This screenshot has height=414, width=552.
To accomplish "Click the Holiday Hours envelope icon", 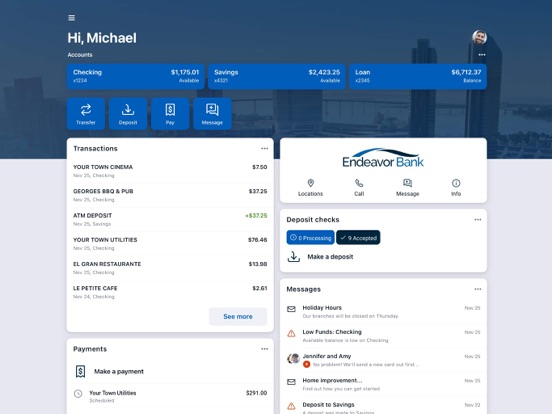I will [291, 309].
